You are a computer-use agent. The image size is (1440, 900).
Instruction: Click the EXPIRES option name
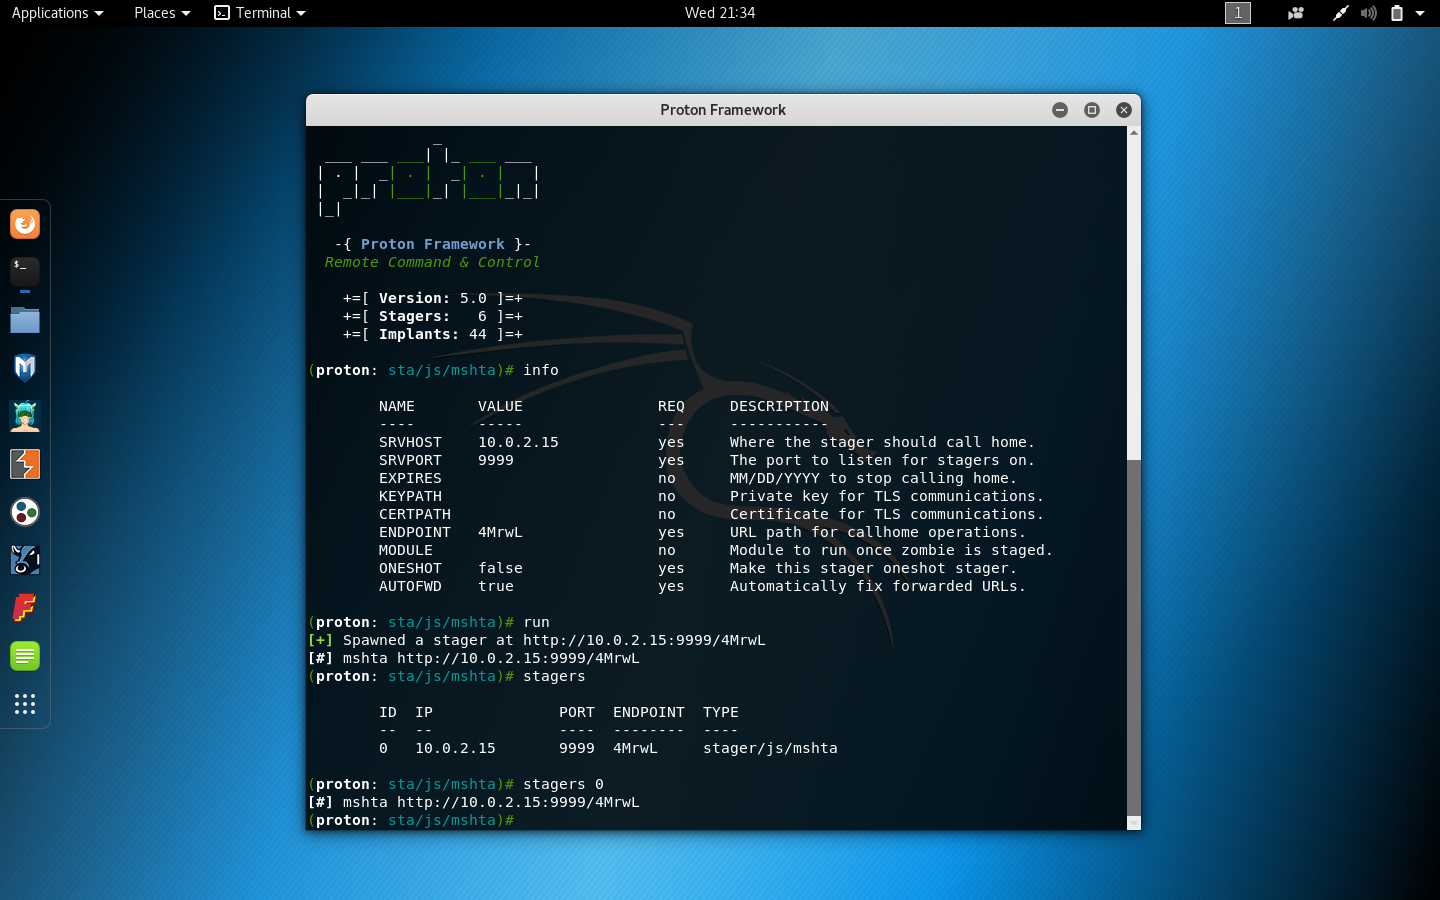pyautogui.click(x=410, y=478)
